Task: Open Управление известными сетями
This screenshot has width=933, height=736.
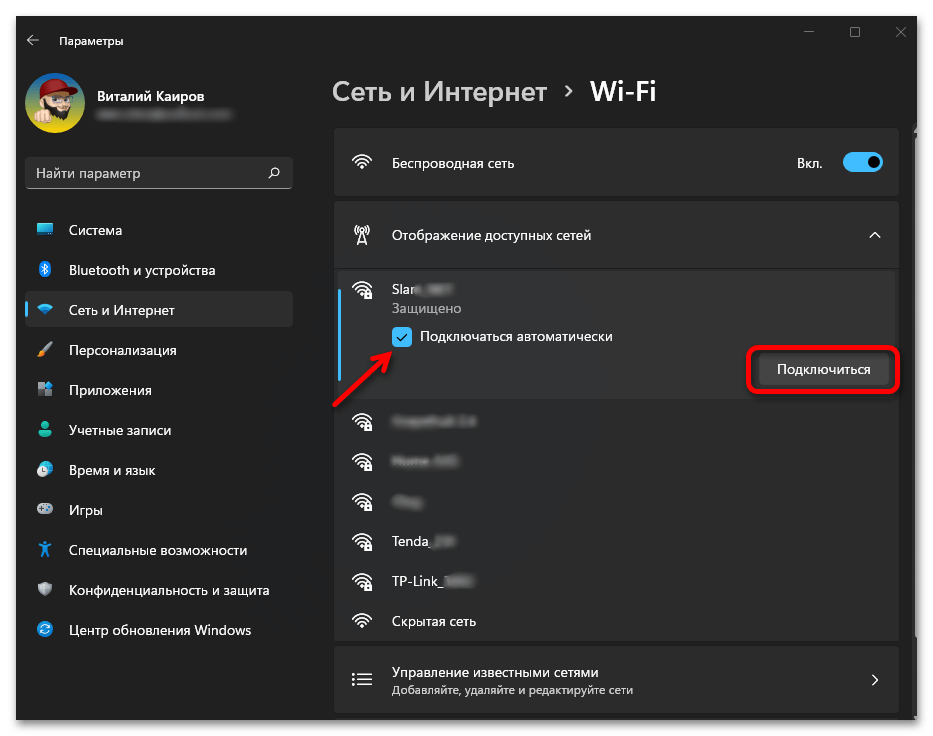Action: (616, 679)
